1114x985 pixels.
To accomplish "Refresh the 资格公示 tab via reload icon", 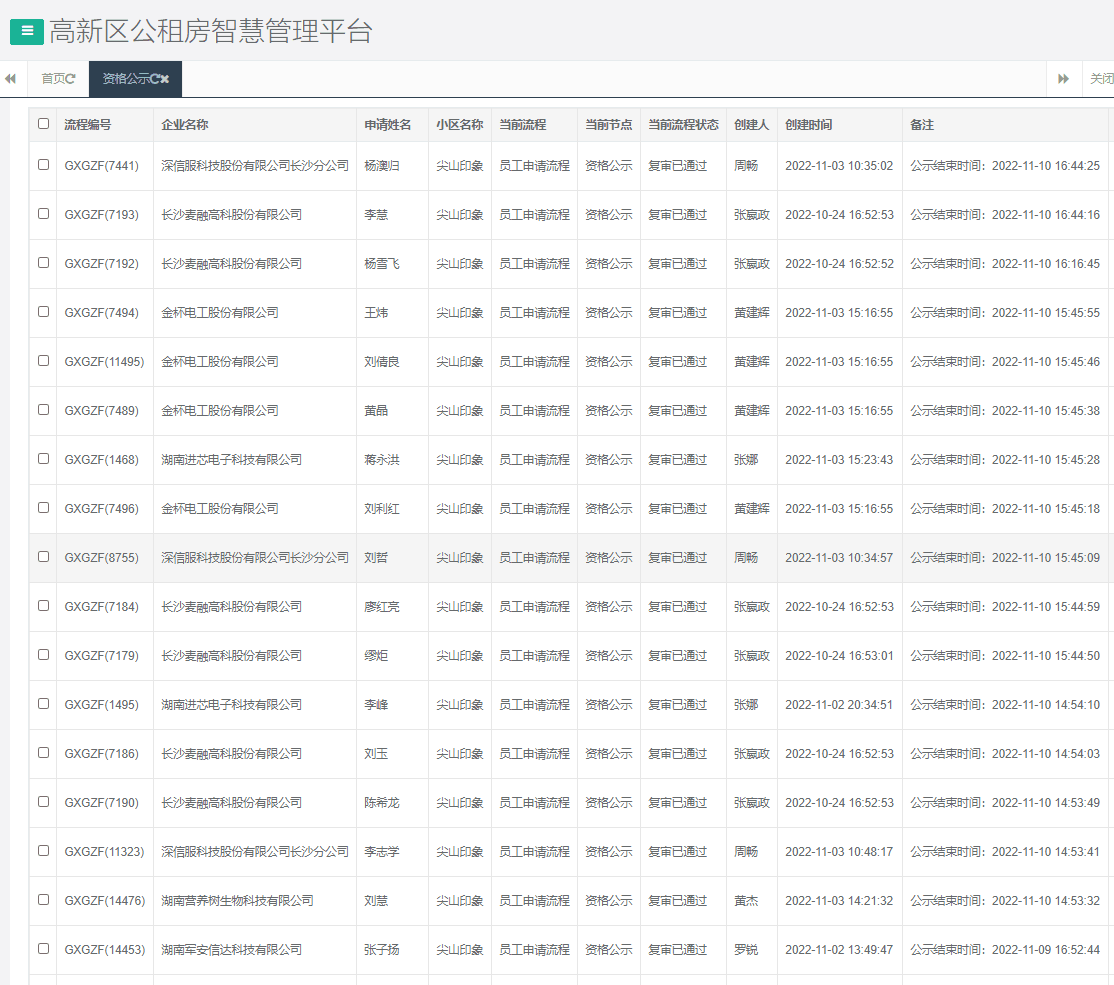I will (155, 79).
